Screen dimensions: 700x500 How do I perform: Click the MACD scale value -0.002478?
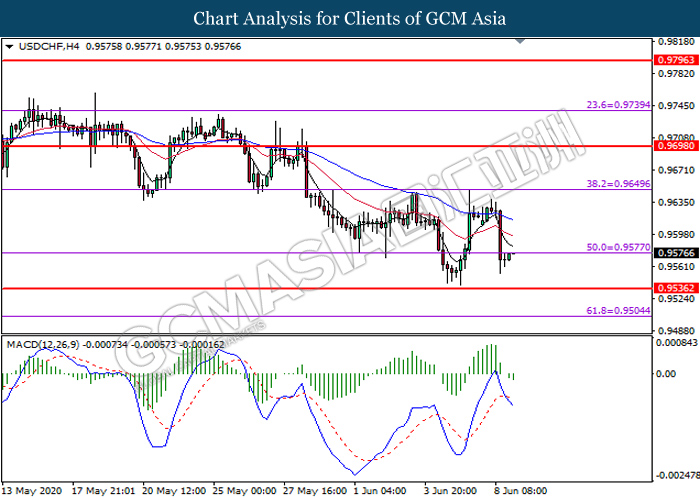point(677,475)
